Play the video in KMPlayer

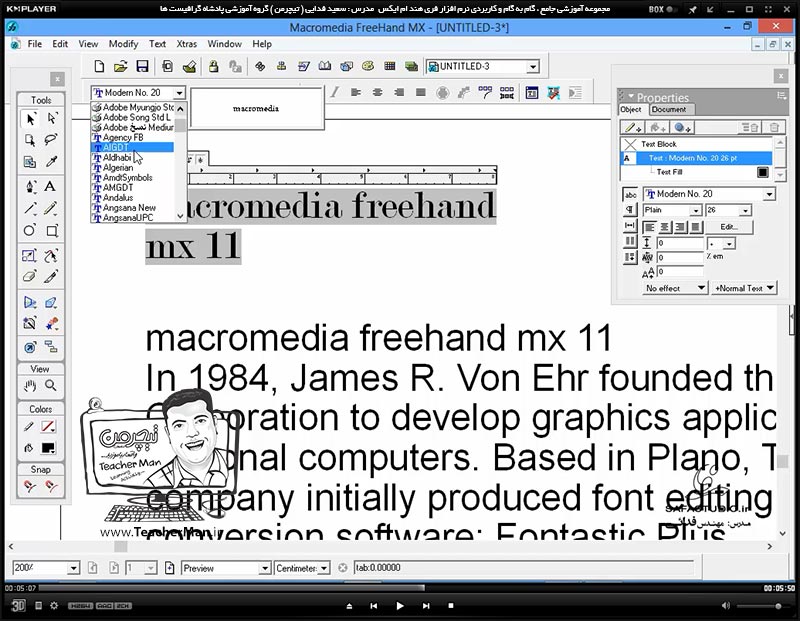click(399, 606)
